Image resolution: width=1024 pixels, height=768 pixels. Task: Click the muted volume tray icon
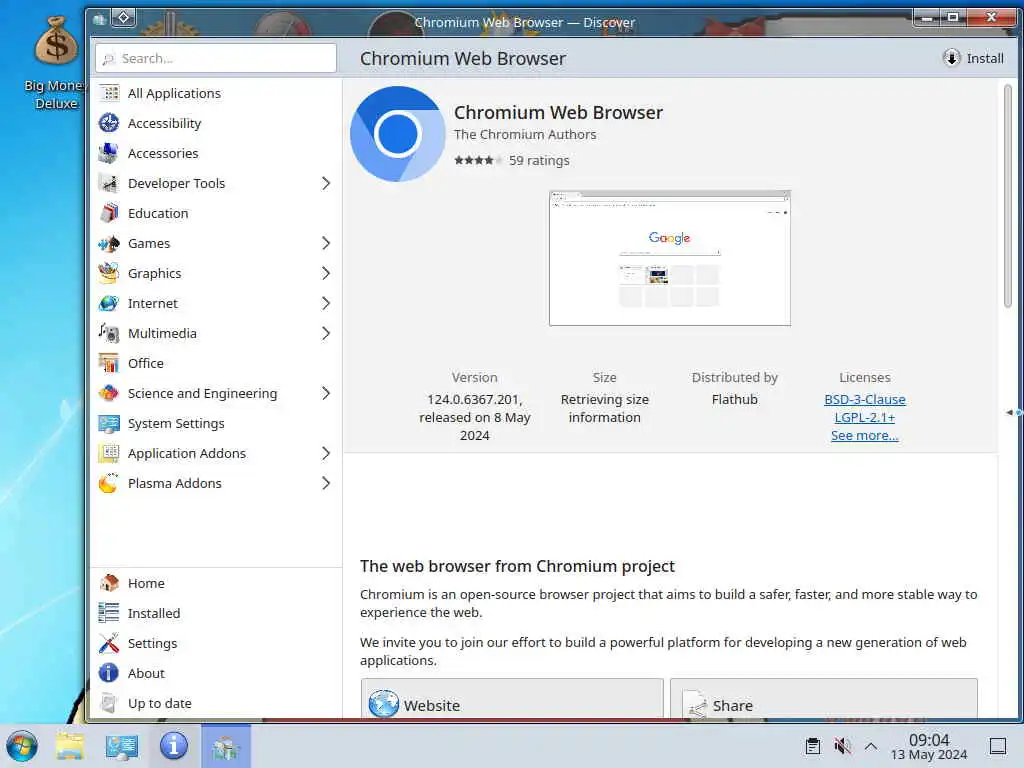pos(842,746)
